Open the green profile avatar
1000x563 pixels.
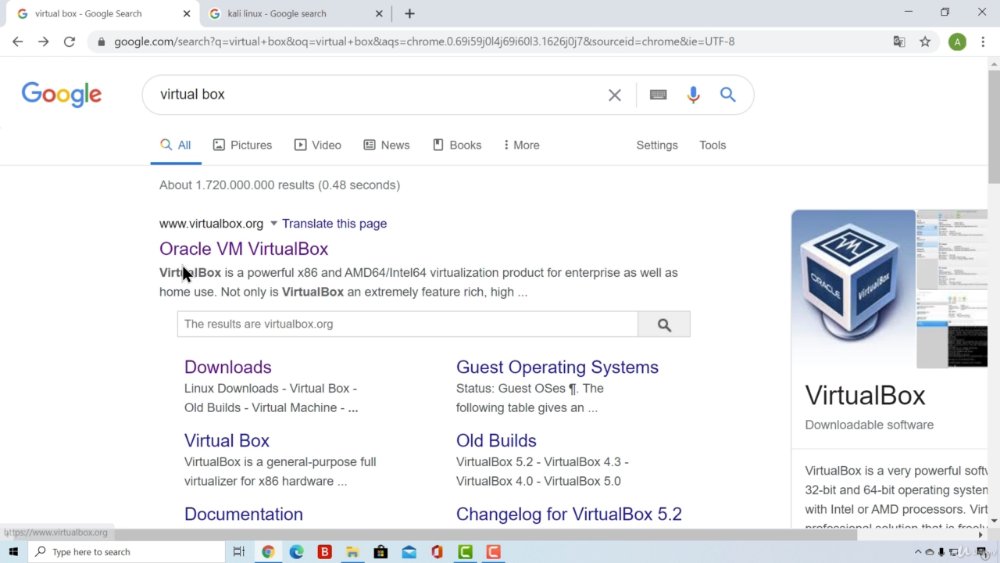coord(957,41)
